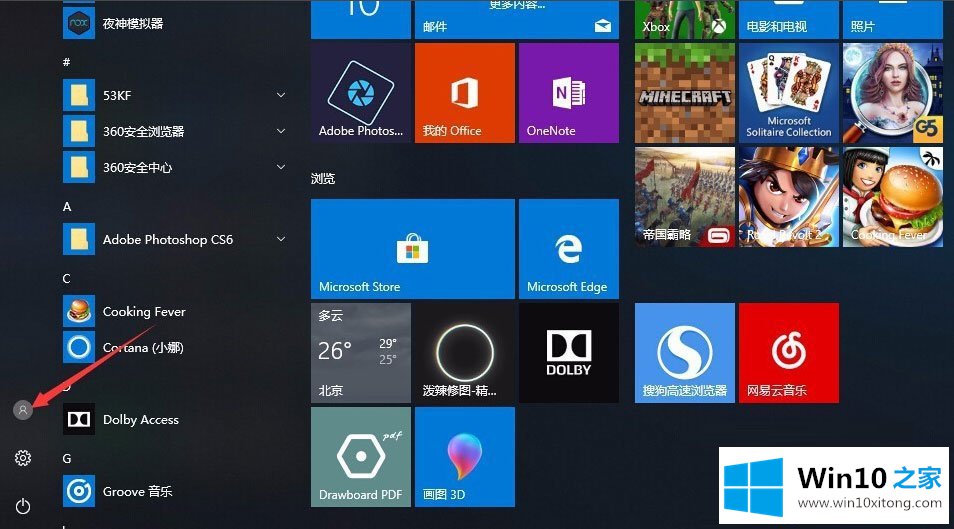Jump to the # letter header
Image resolution: width=954 pixels, height=529 pixels.
point(66,62)
